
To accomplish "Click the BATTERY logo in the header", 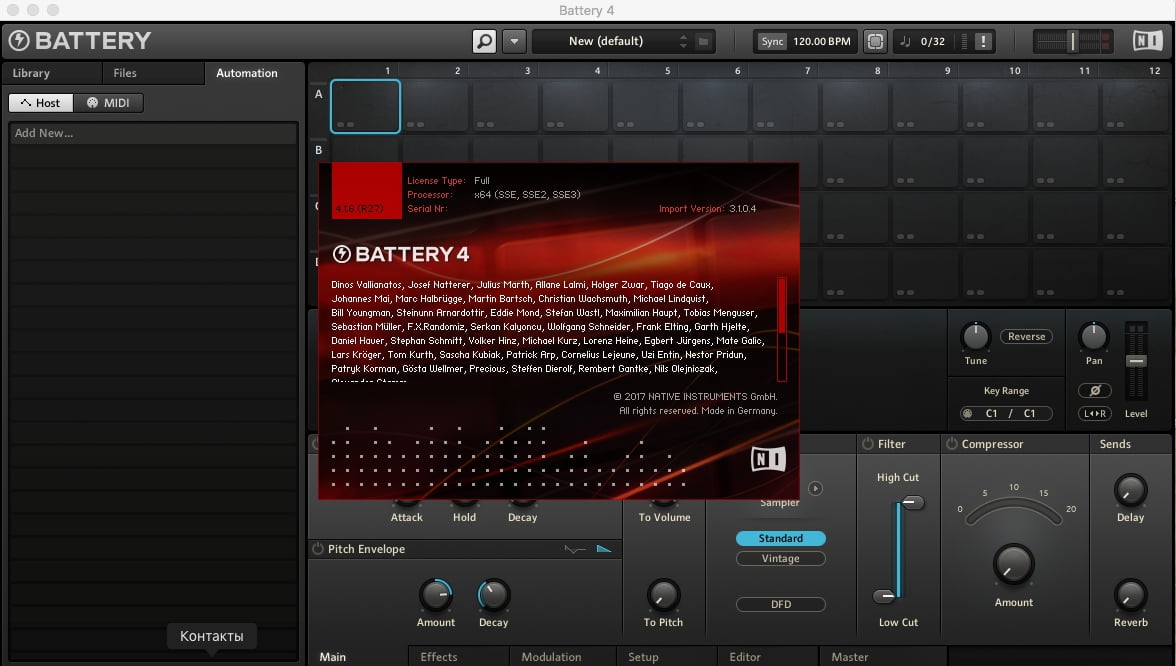I will [80, 40].
